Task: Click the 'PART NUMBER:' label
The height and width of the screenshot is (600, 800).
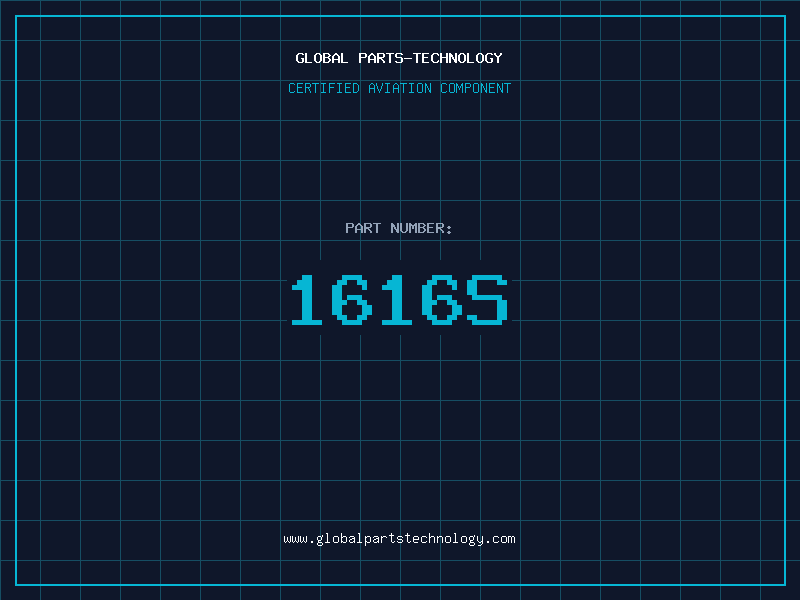Action: point(398,228)
